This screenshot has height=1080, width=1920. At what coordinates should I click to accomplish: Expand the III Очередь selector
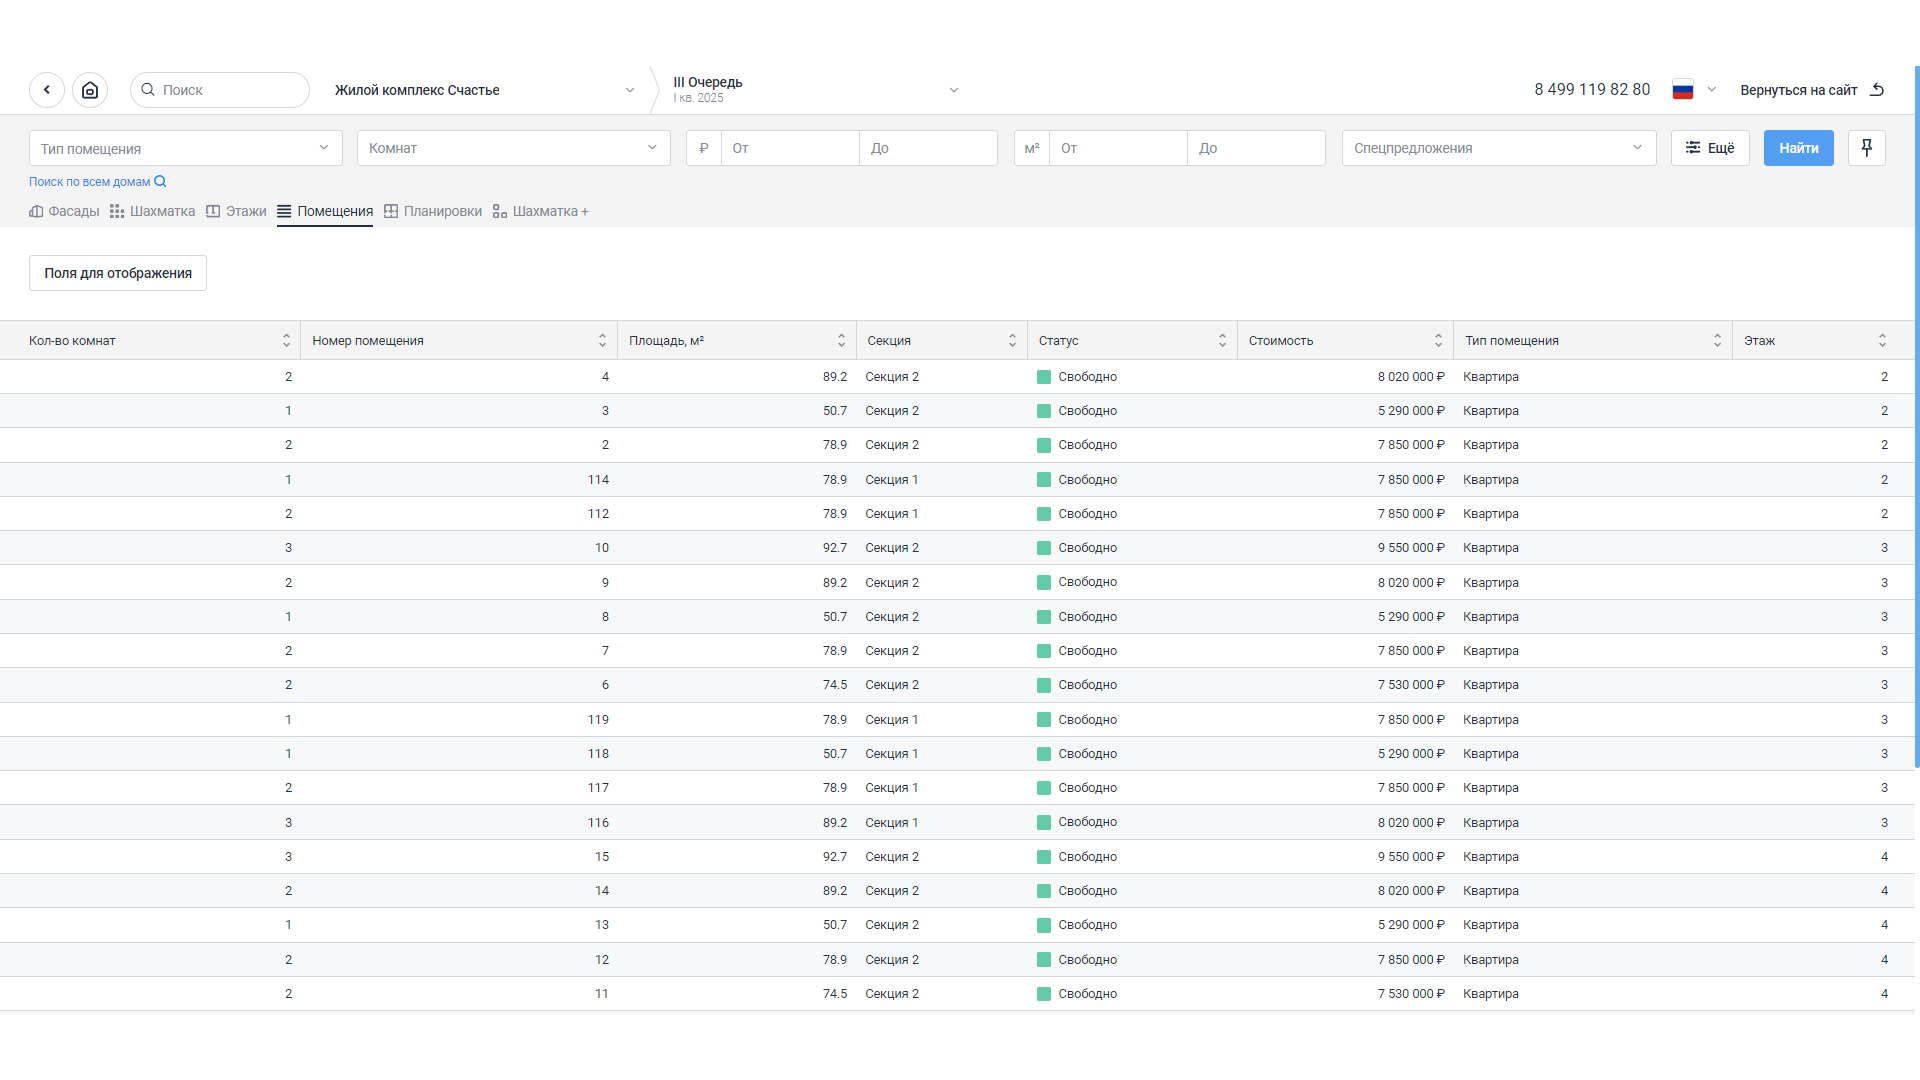coord(815,90)
